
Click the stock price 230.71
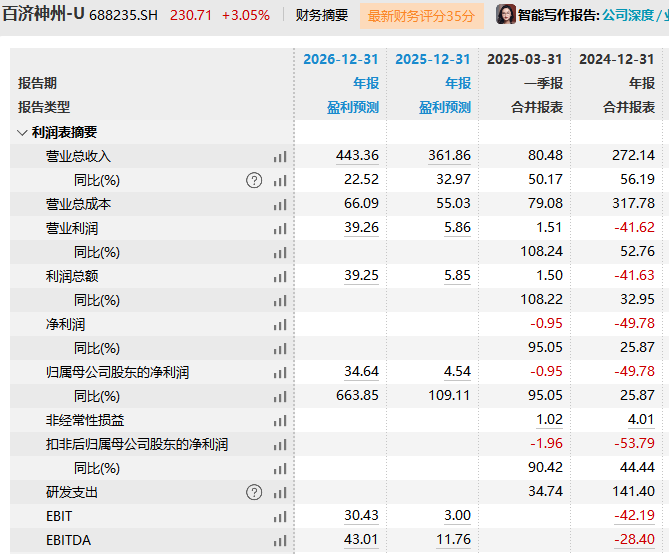[x=191, y=16]
